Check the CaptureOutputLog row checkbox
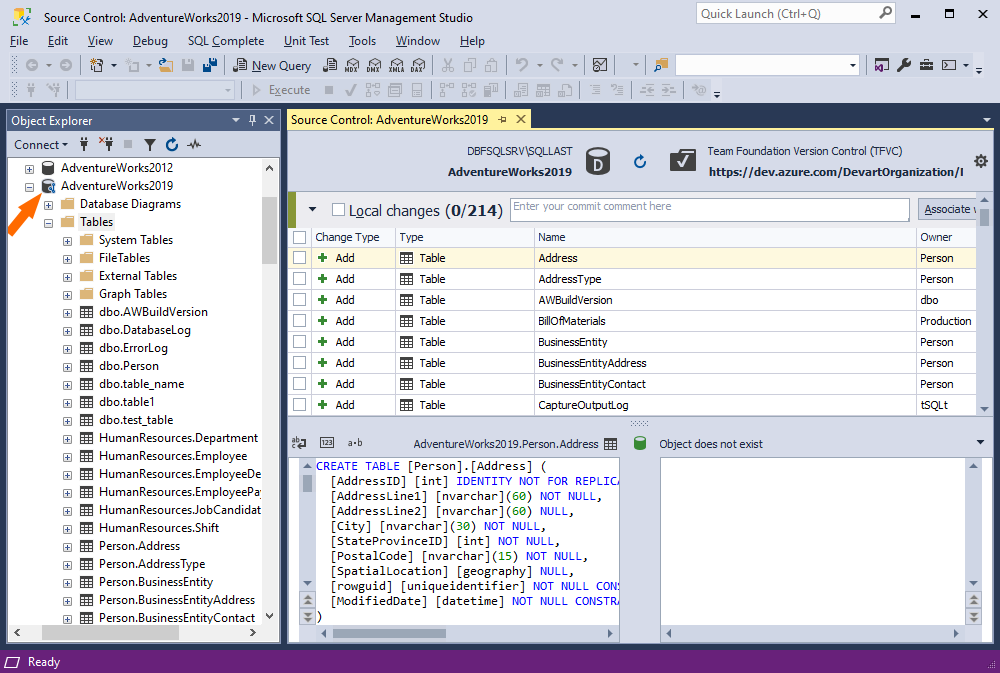The width and height of the screenshot is (1000, 673). point(299,405)
